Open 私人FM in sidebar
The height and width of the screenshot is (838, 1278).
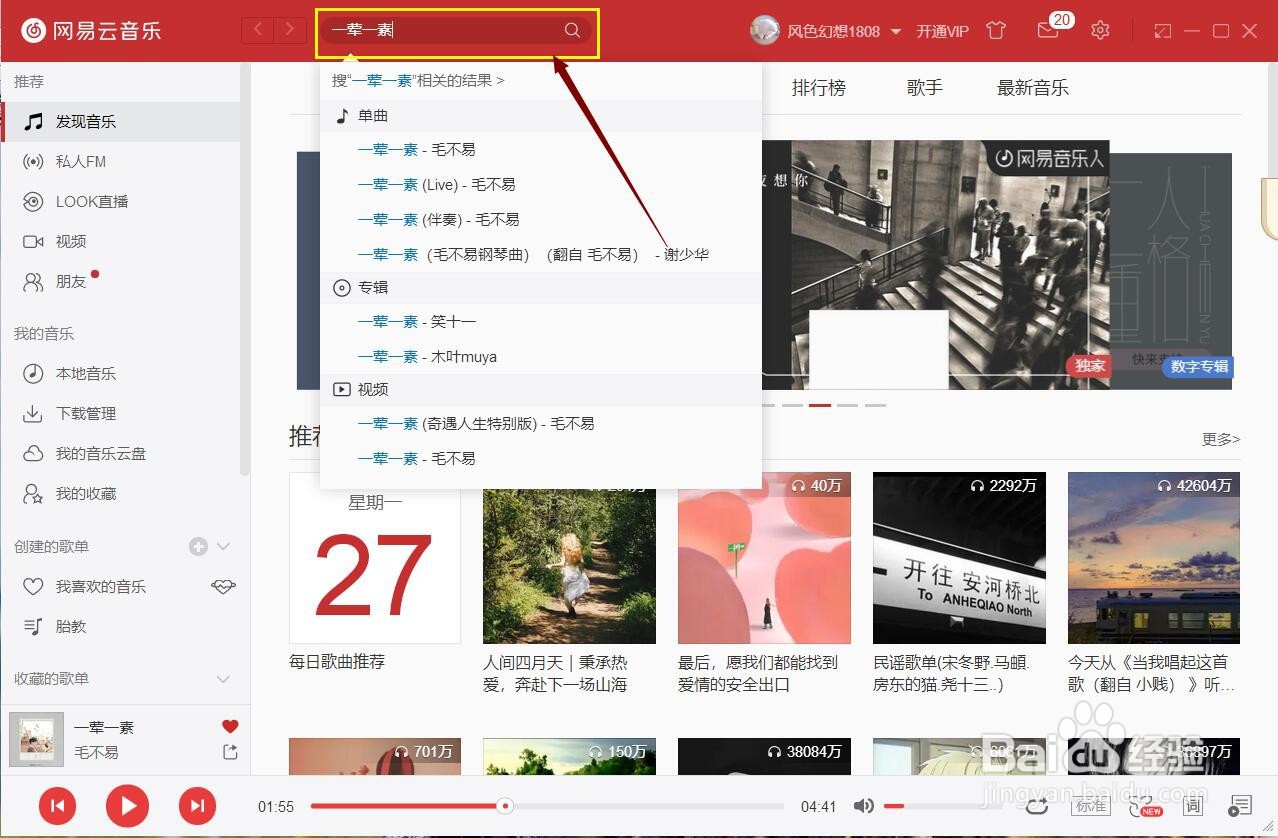[x=120, y=161]
